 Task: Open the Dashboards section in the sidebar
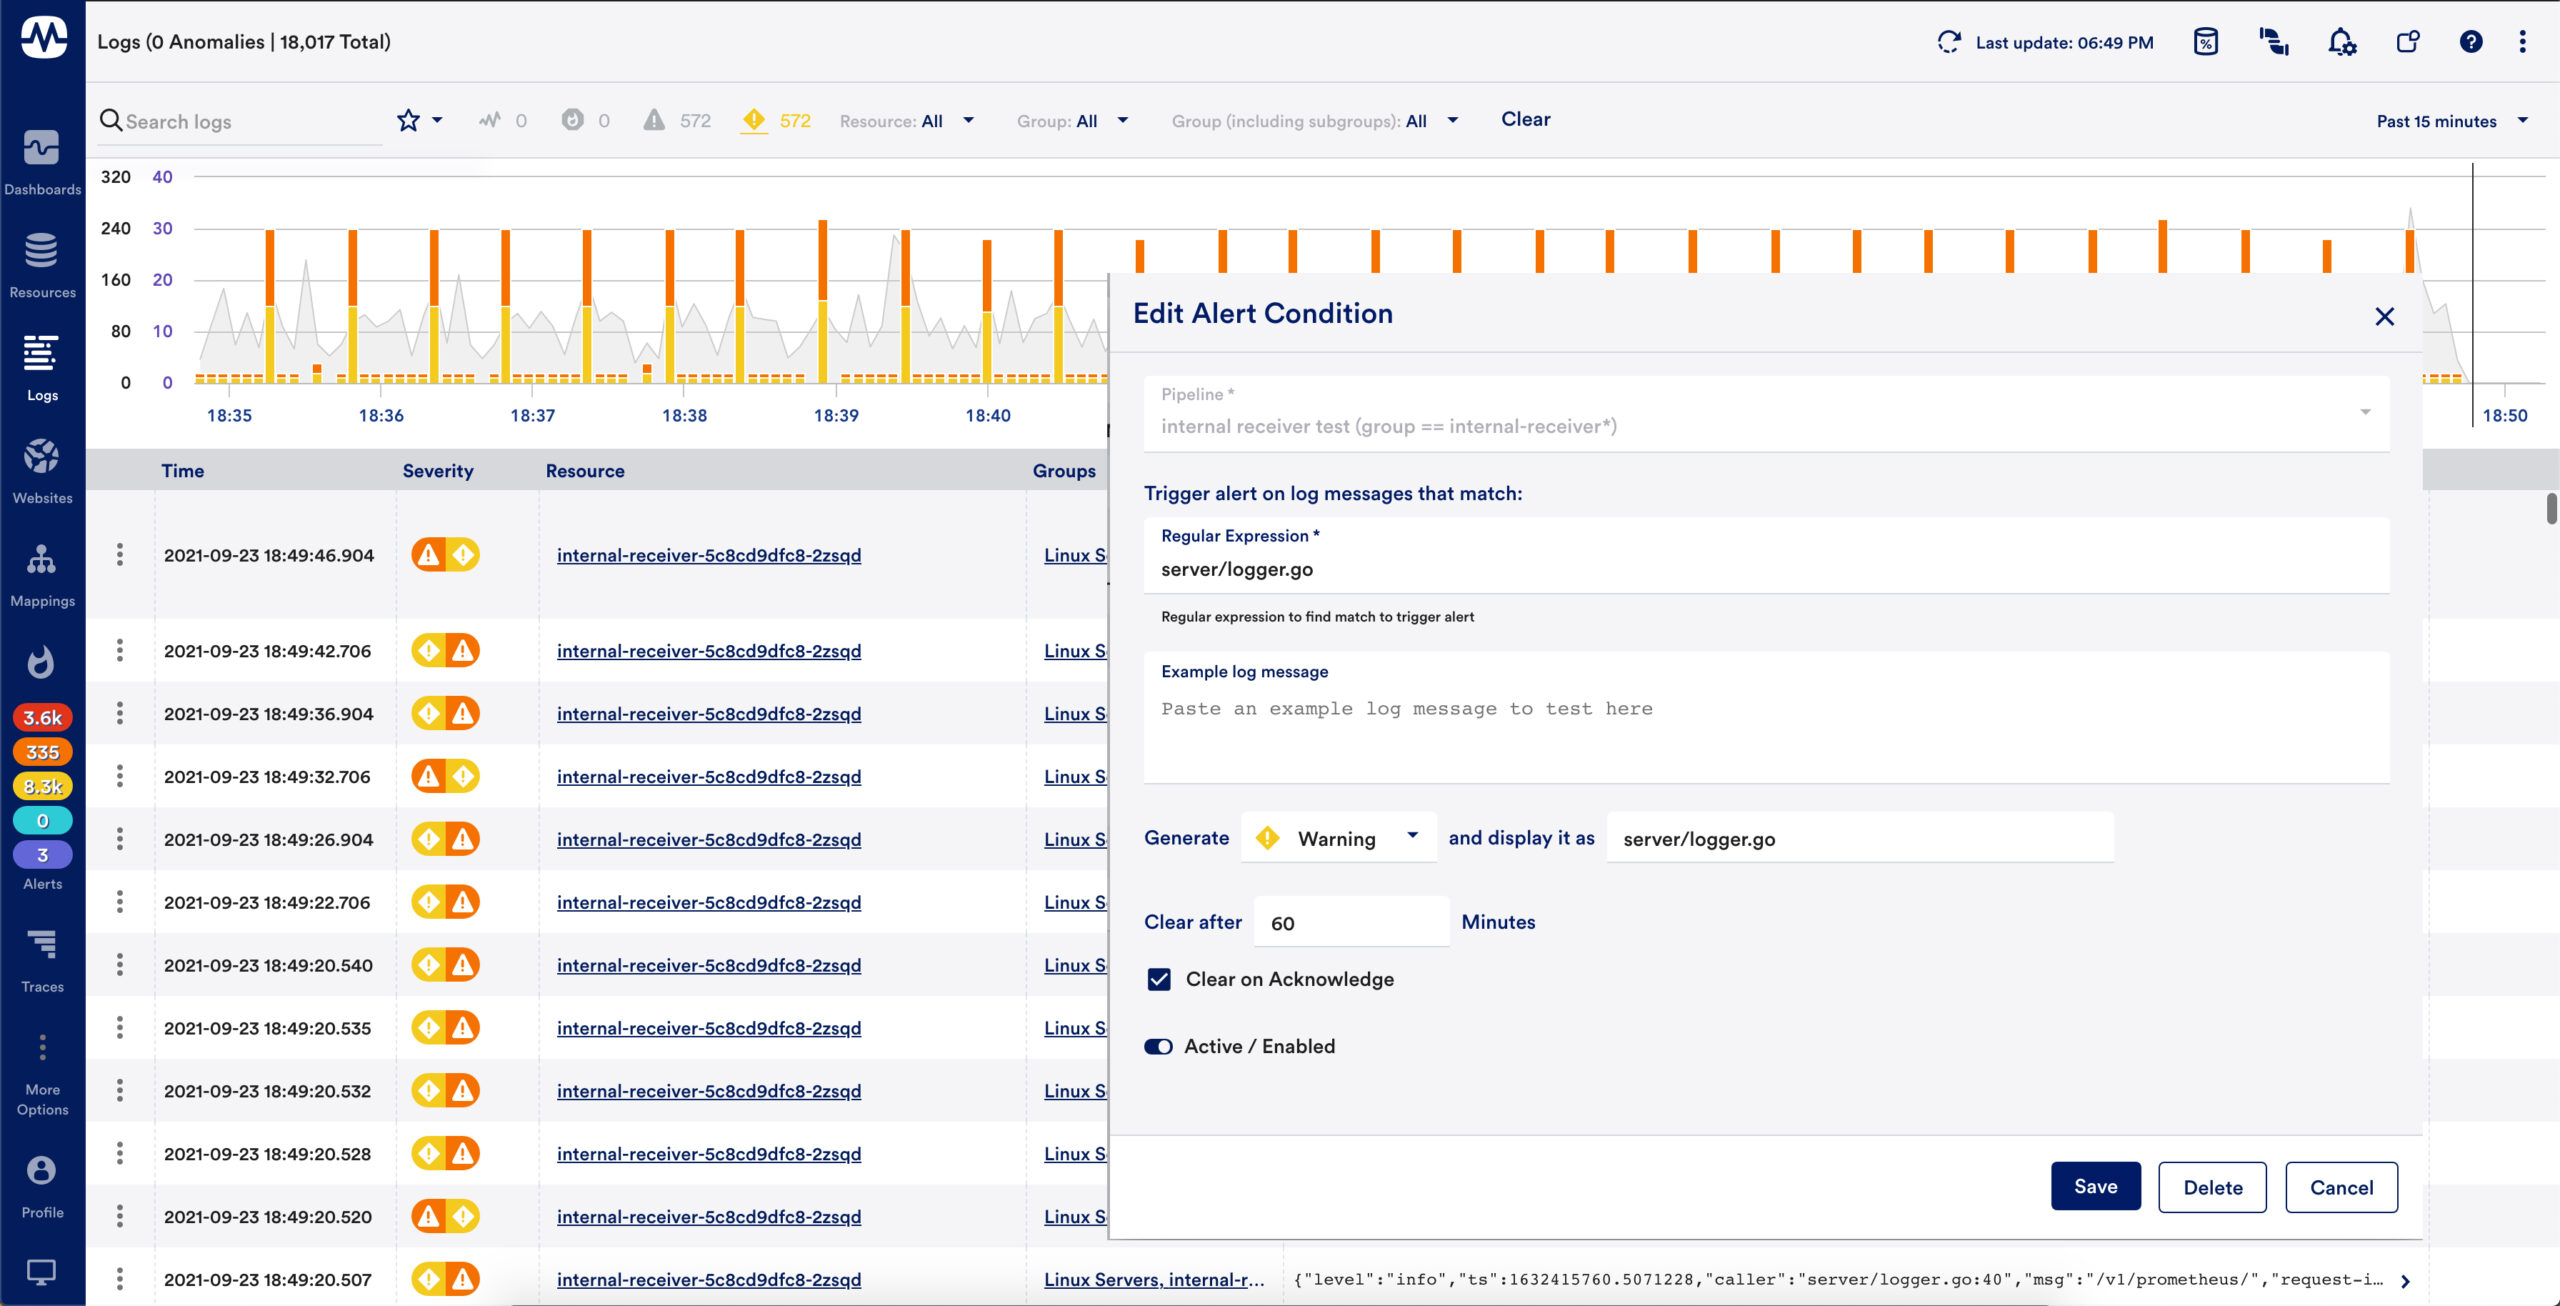coord(42,163)
